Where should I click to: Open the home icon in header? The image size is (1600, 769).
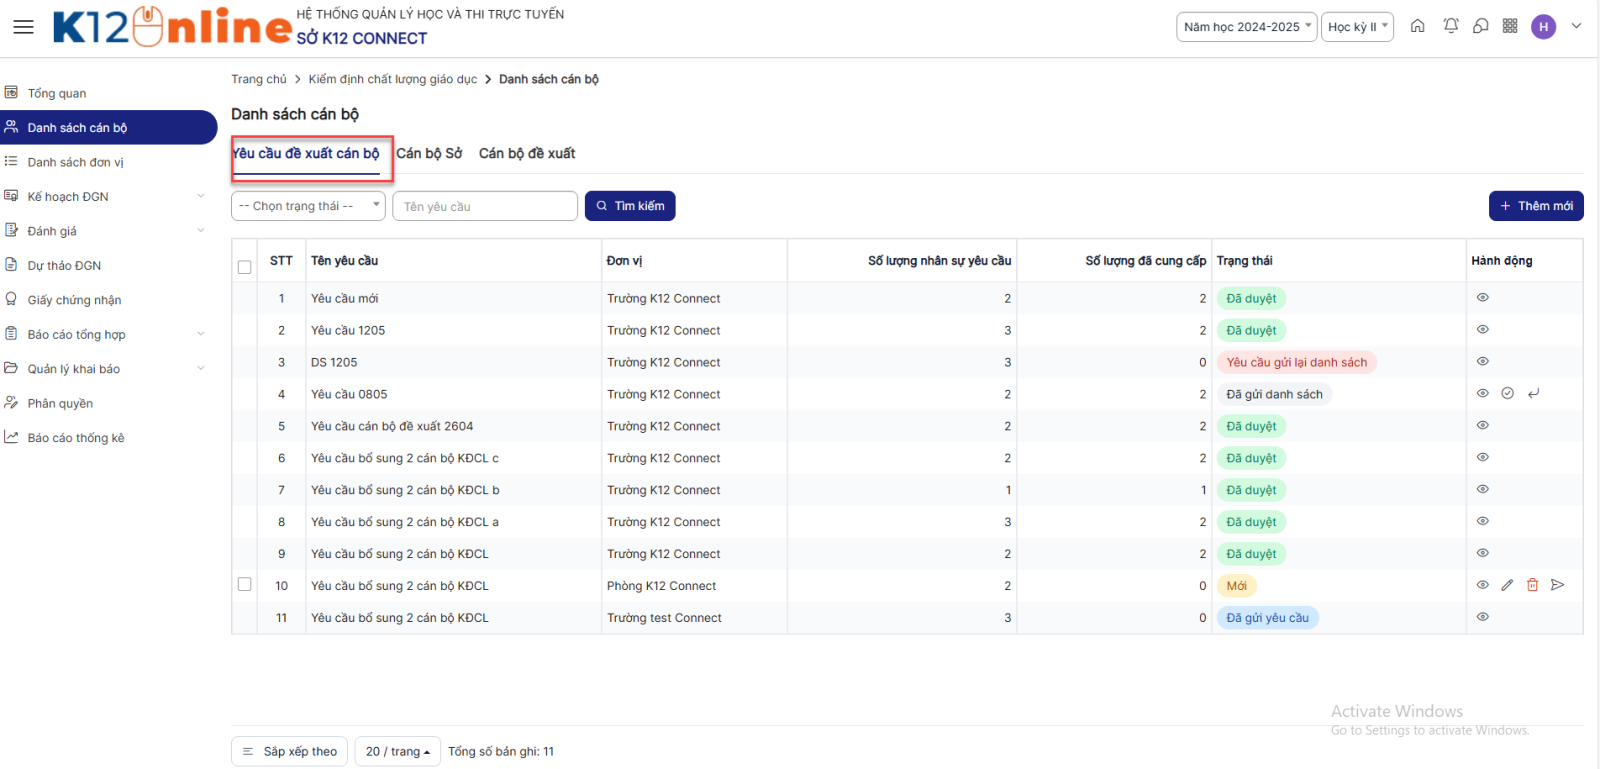tap(1417, 26)
